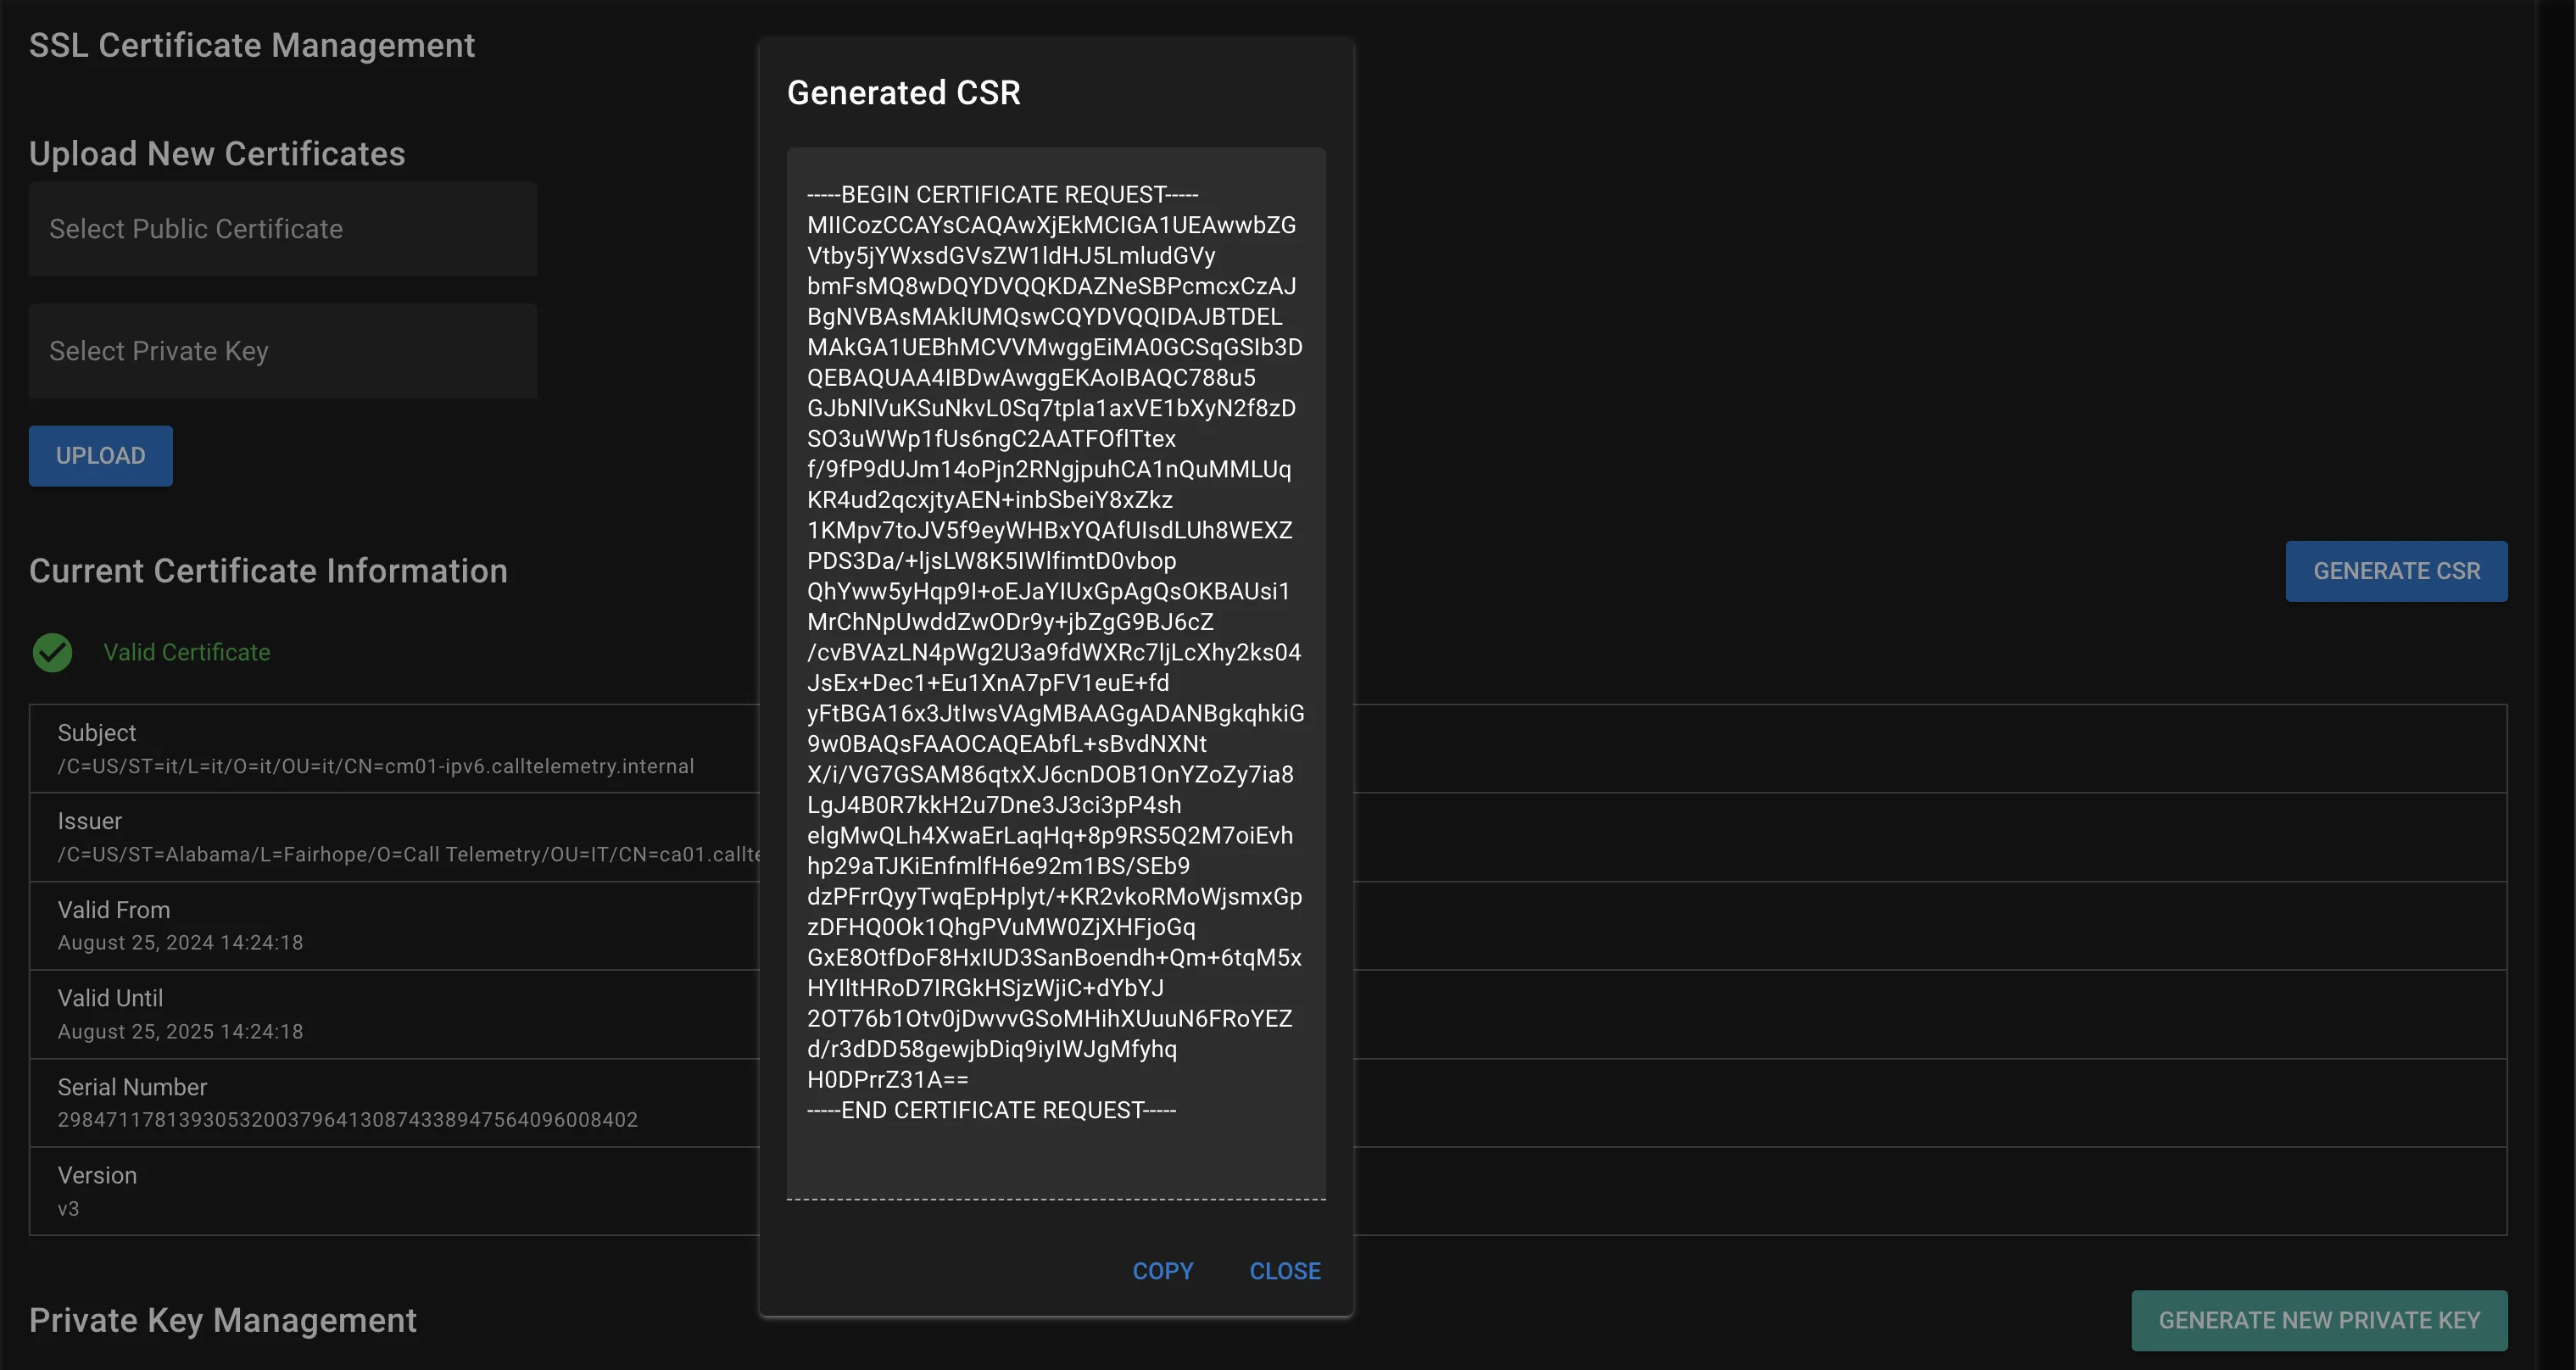The width and height of the screenshot is (2576, 1370).
Task: Click the END CERTIFICATE REQUEST line
Action: pyautogui.click(x=991, y=1110)
